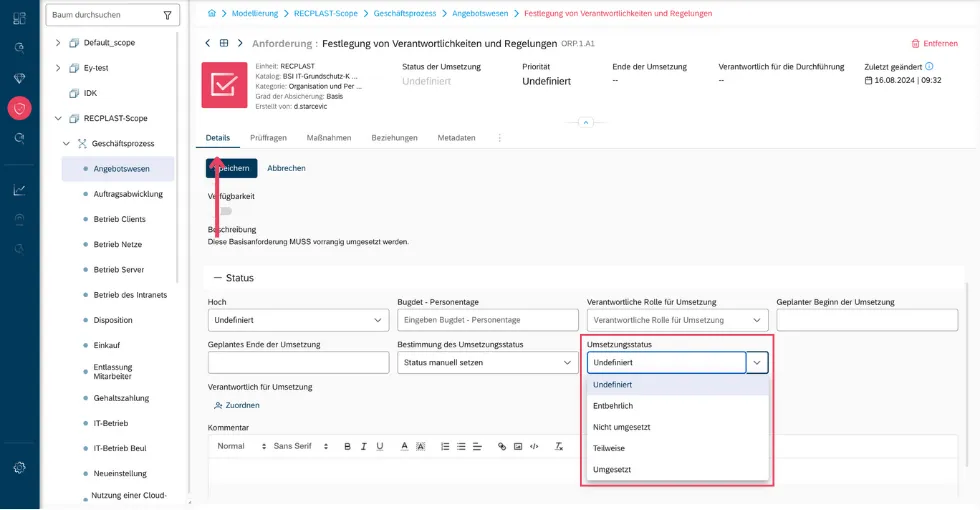
Task: Collapse the Status section
Action: click(x=218, y=278)
